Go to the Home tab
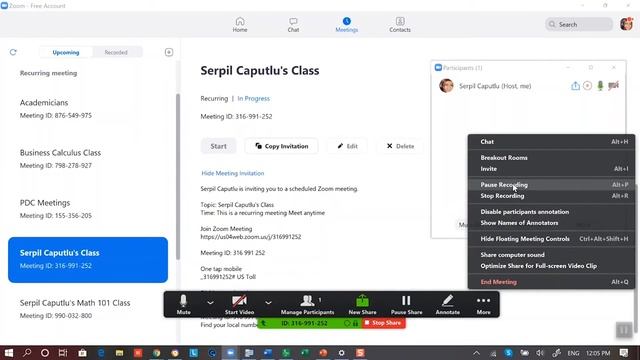Image resolution: width=640 pixels, height=360 pixels. coord(240,24)
